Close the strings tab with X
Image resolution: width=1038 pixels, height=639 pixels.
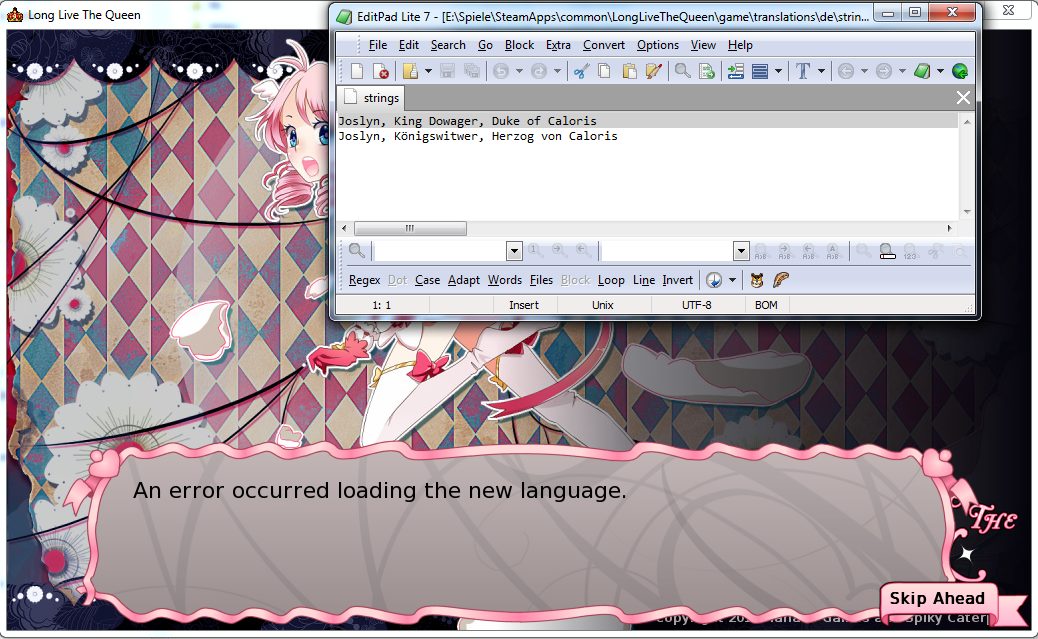tap(963, 98)
